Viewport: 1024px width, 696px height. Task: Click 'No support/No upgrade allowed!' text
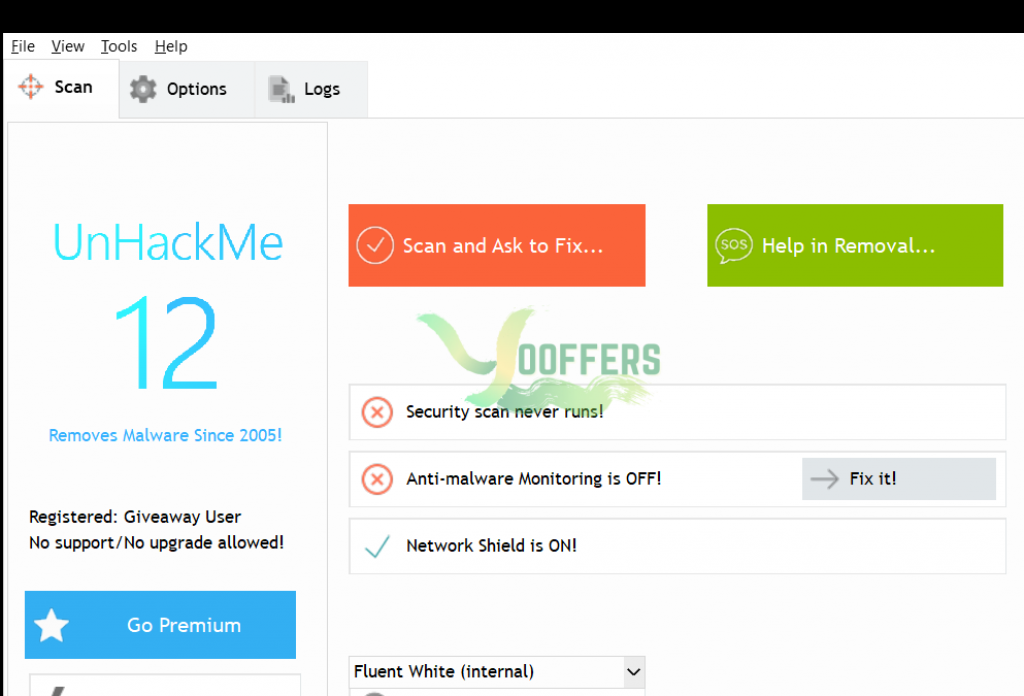click(x=157, y=543)
